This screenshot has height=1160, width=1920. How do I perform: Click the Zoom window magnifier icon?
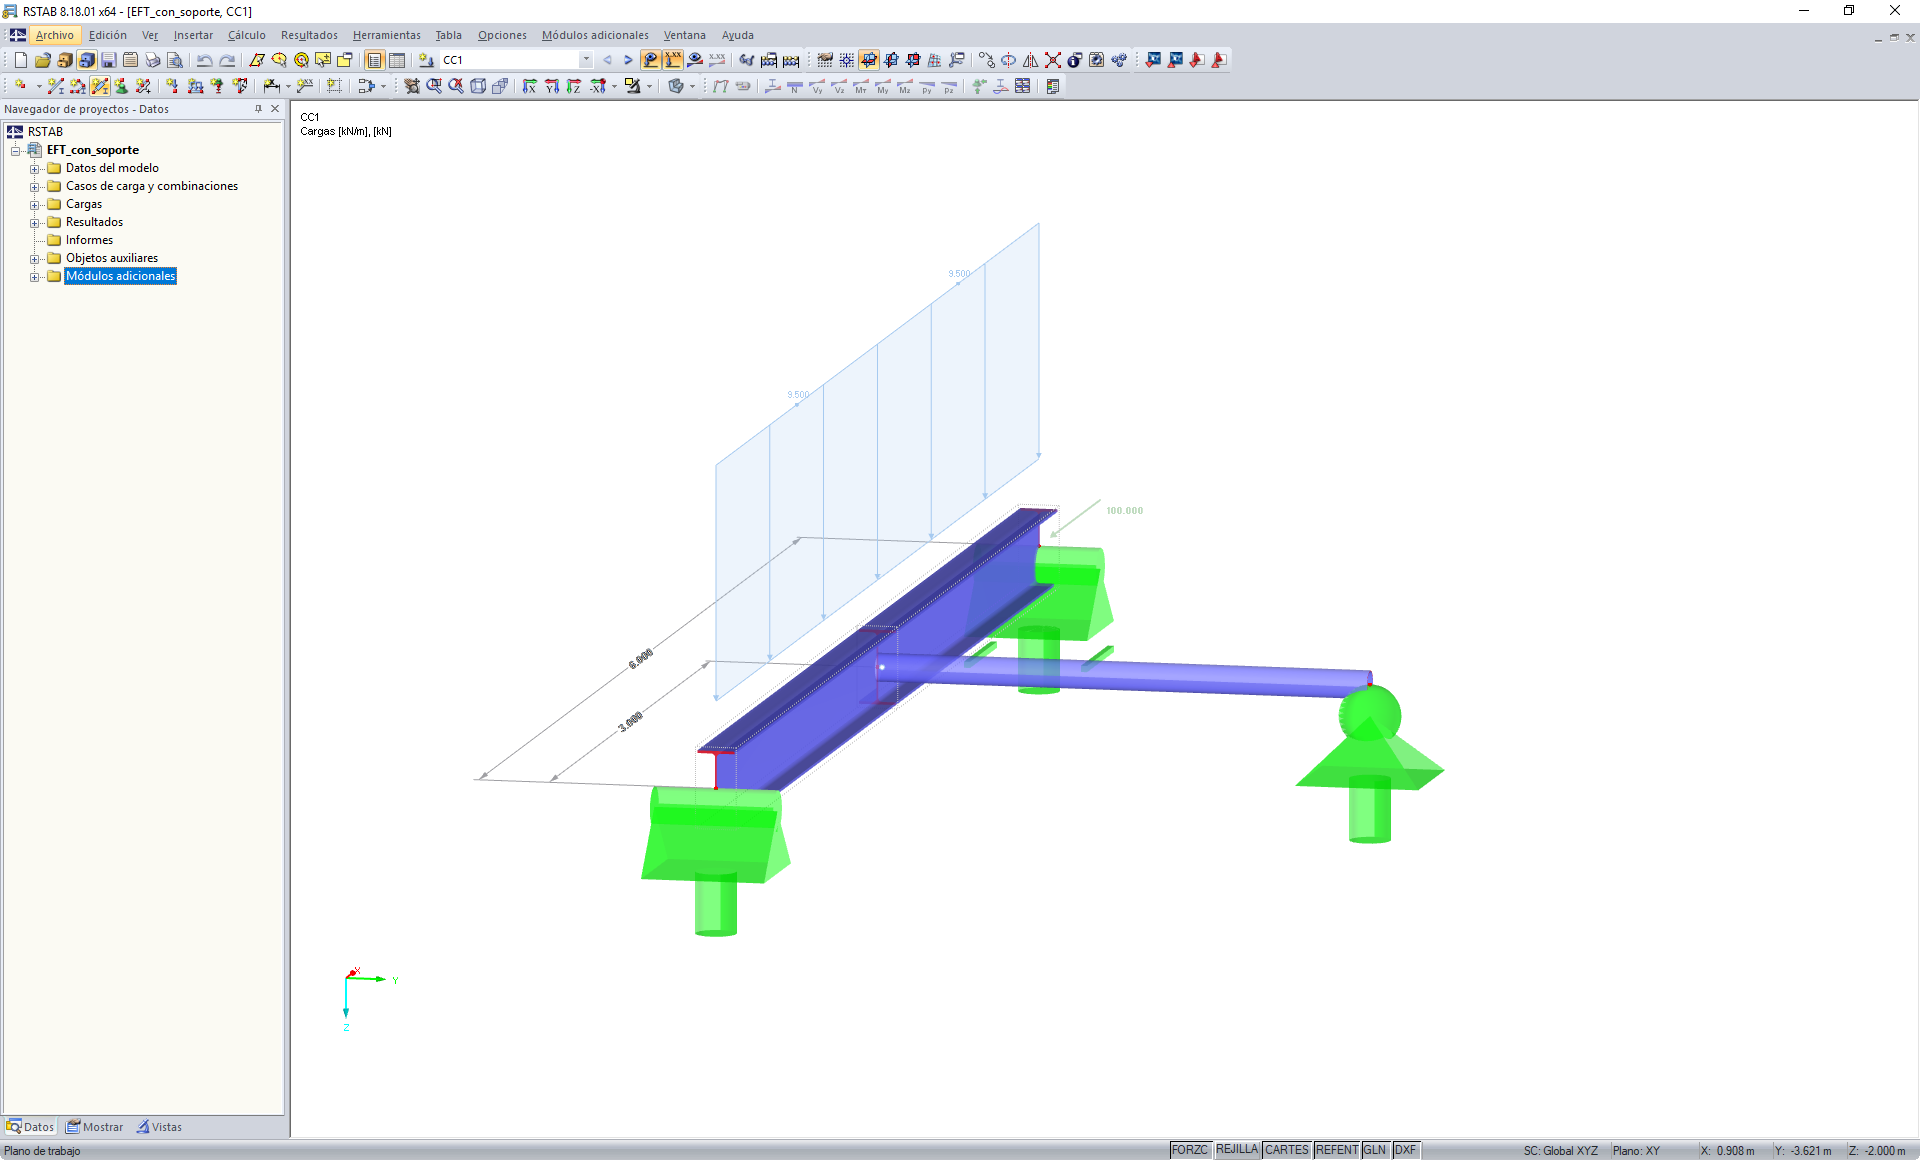pos(434,86)
